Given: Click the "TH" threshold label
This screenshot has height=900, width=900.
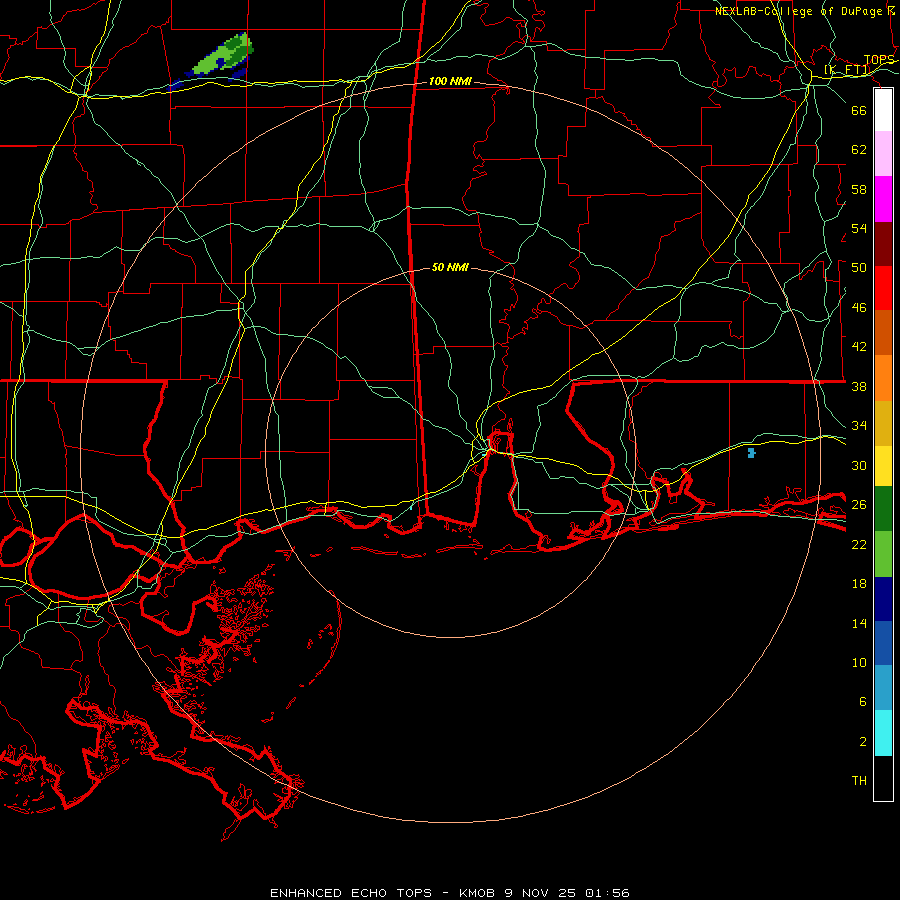Looking at the screenshot, I should pos(859,780).
